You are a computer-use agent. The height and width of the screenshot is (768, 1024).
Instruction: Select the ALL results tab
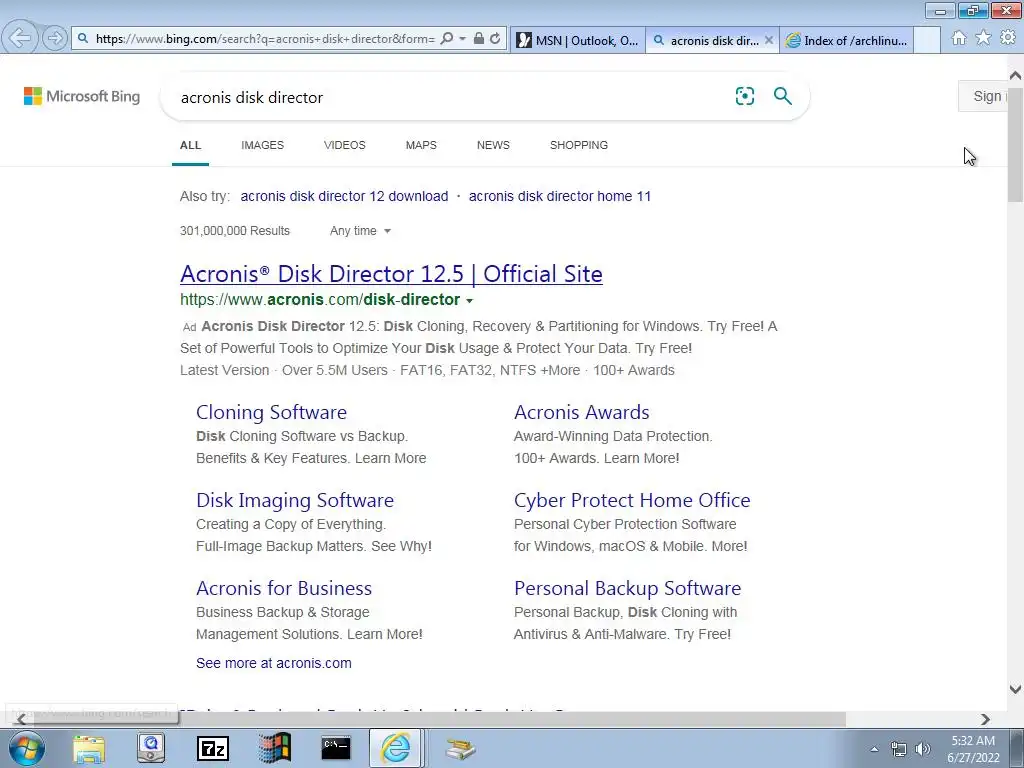190,145
